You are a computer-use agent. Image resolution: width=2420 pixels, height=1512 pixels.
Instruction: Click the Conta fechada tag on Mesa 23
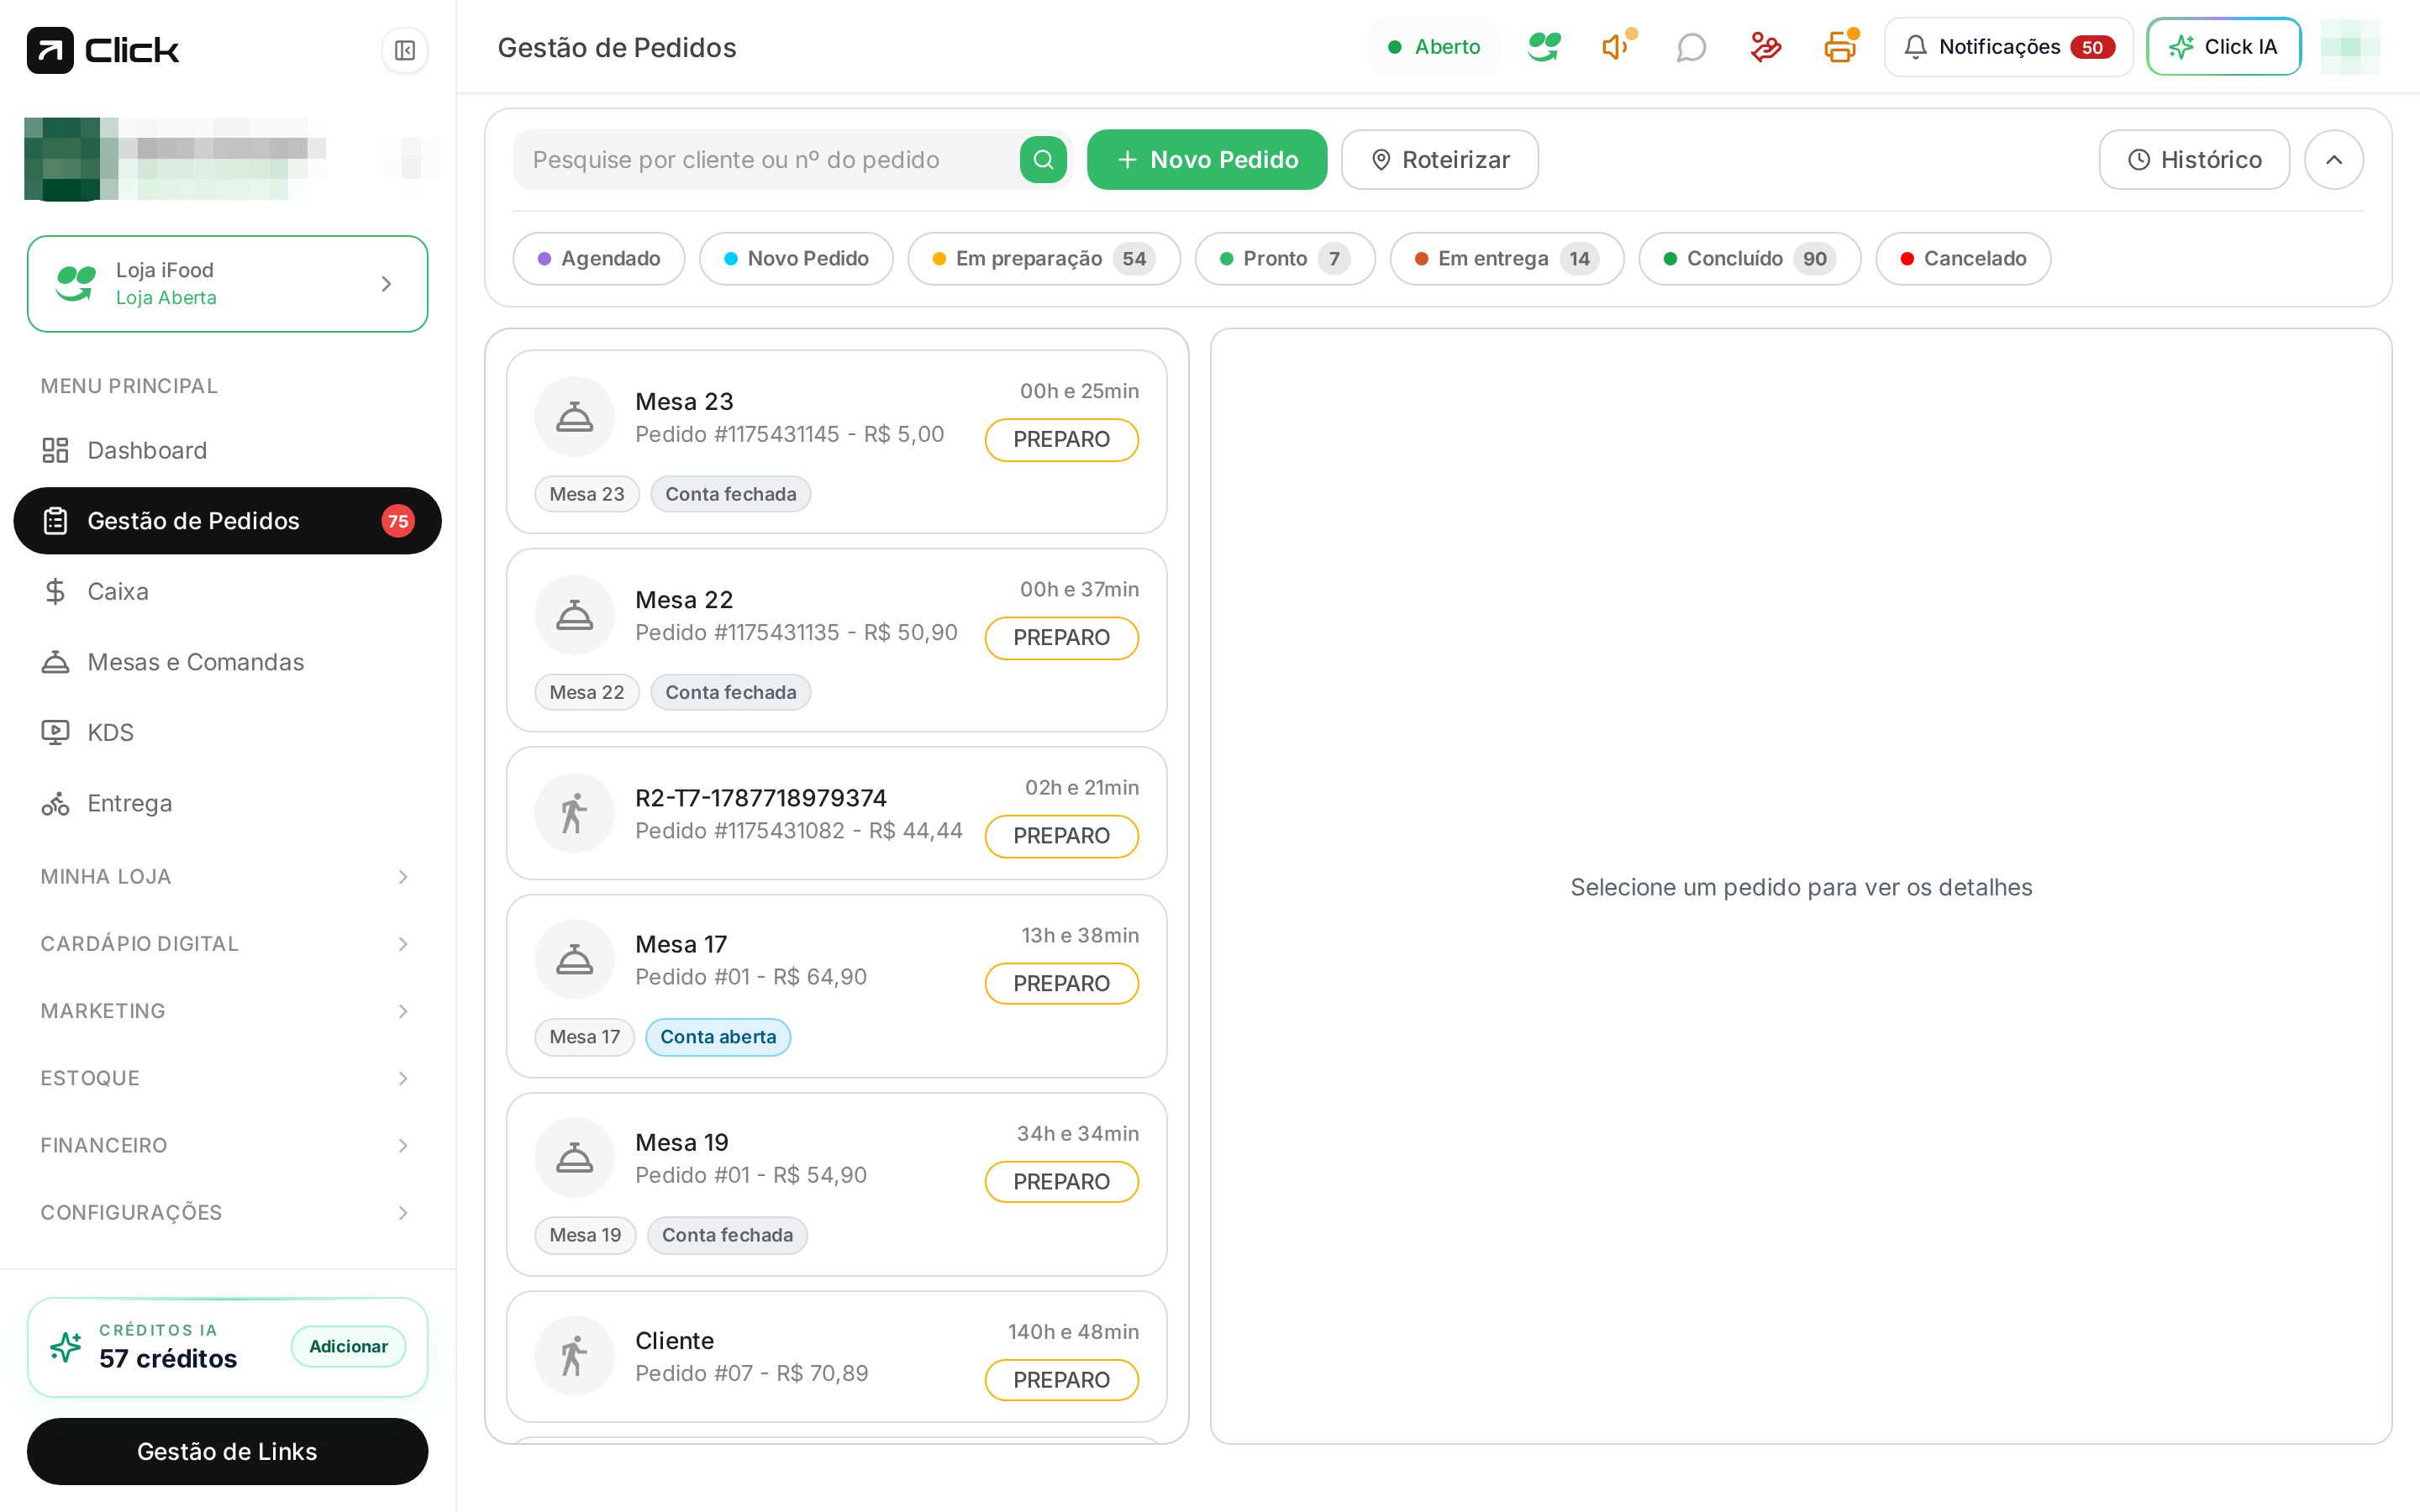point(731,494)
